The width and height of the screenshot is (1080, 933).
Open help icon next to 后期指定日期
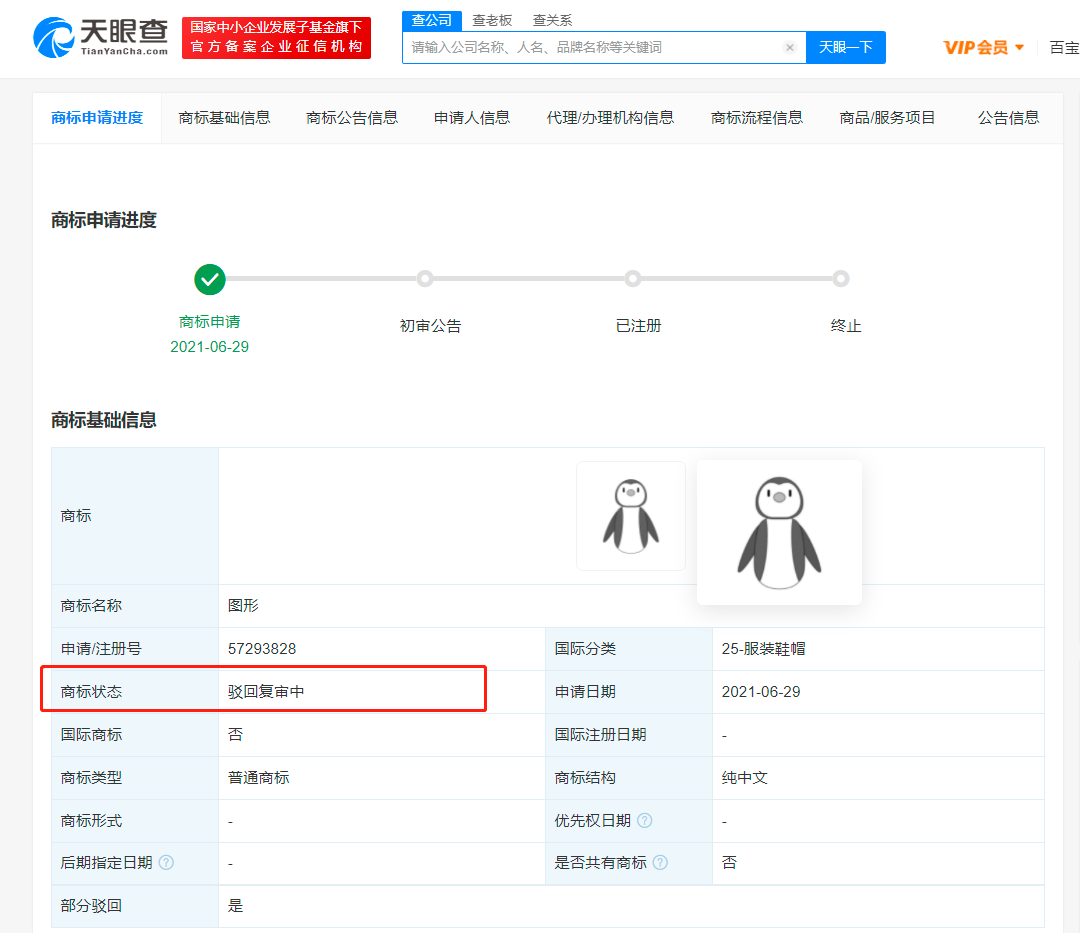[x=166, y=862]
